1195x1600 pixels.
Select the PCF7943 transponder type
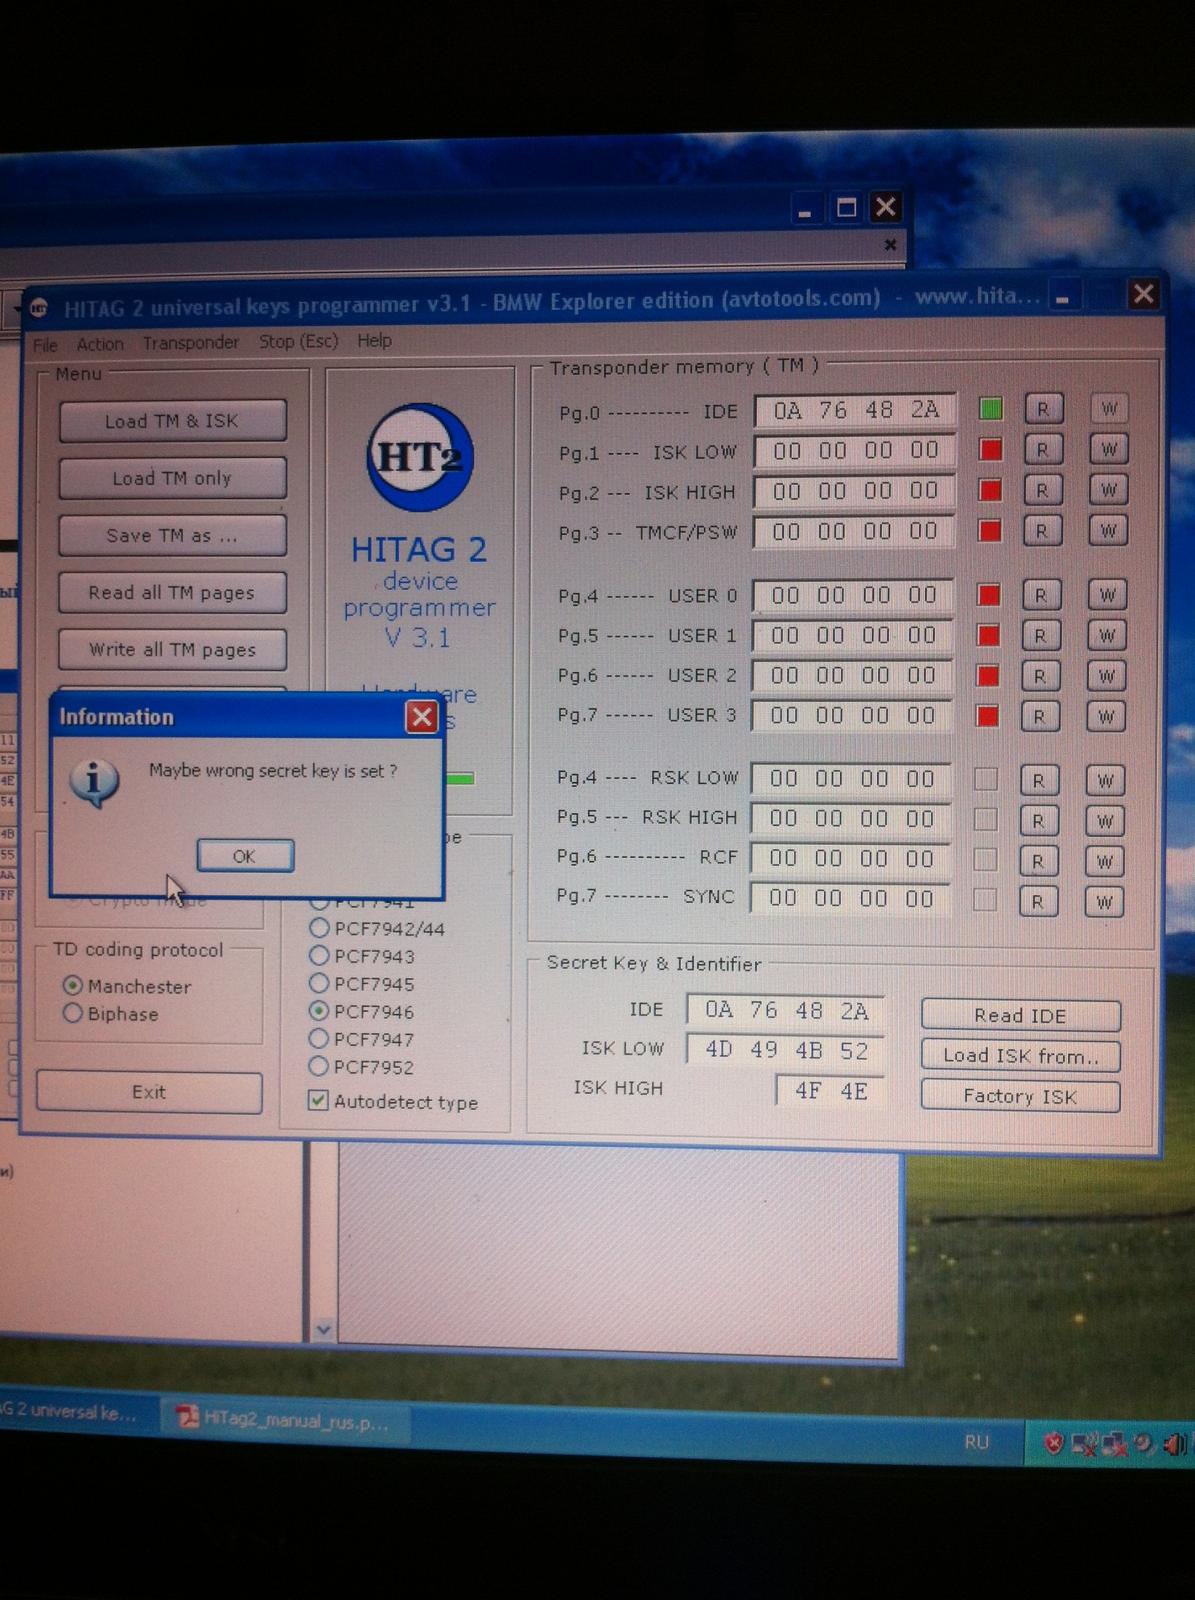coord(362,956)
